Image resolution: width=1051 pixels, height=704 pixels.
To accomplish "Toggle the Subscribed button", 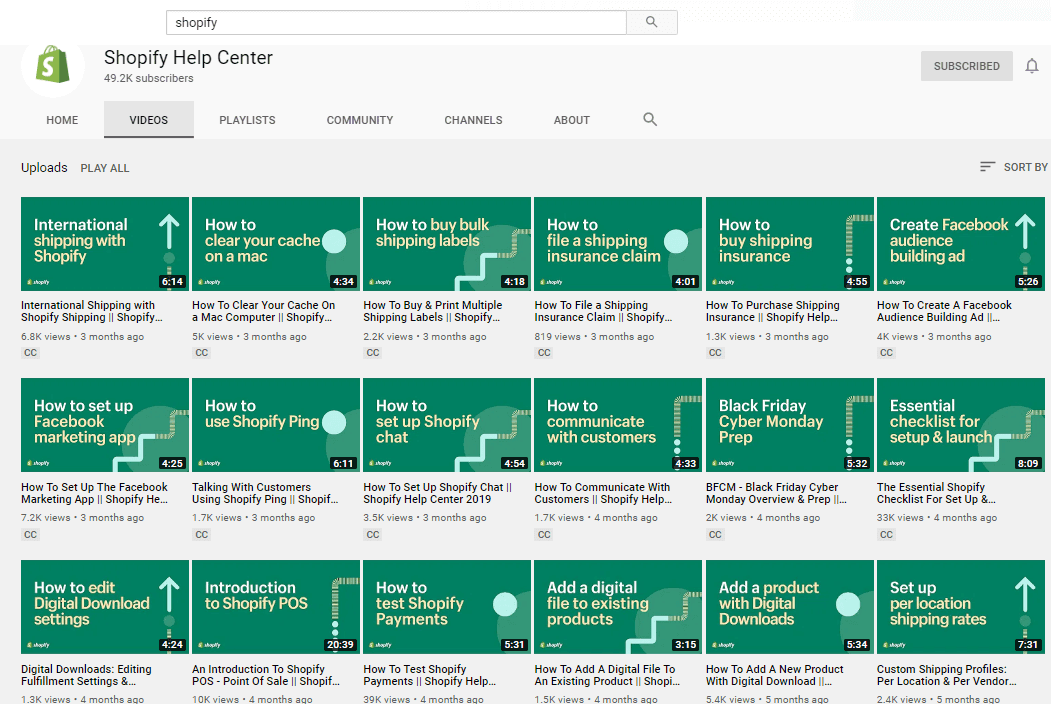I will point(967,66).
